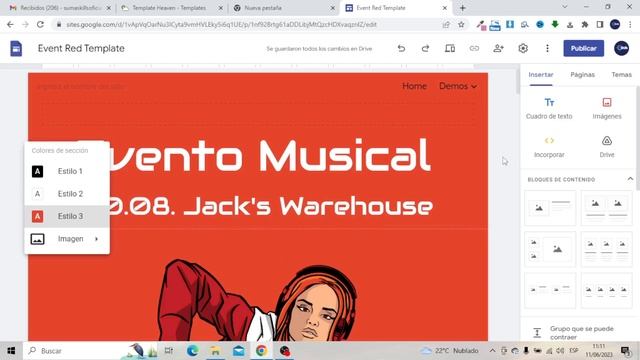Image resolution: width=640 pixels, height=360 pixels.
Task: Open the account avatar
Action: pyautogui.click(x=621, y=48)
